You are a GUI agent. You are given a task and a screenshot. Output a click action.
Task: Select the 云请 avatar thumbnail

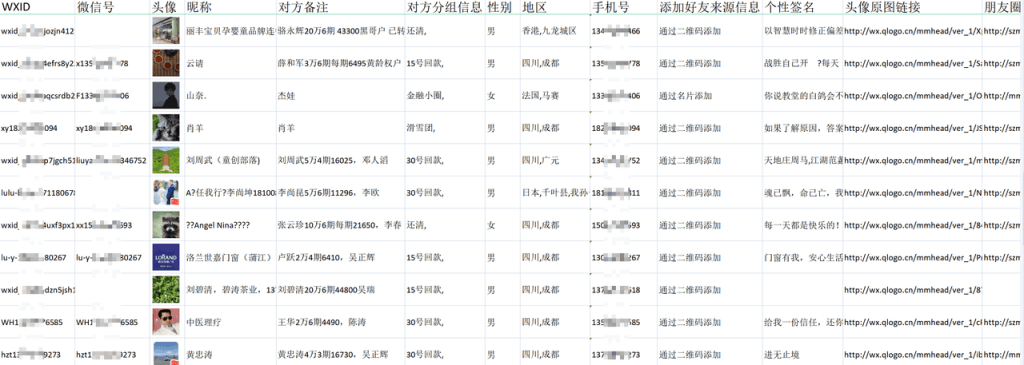pyautogui.click(x=166, y=63)
